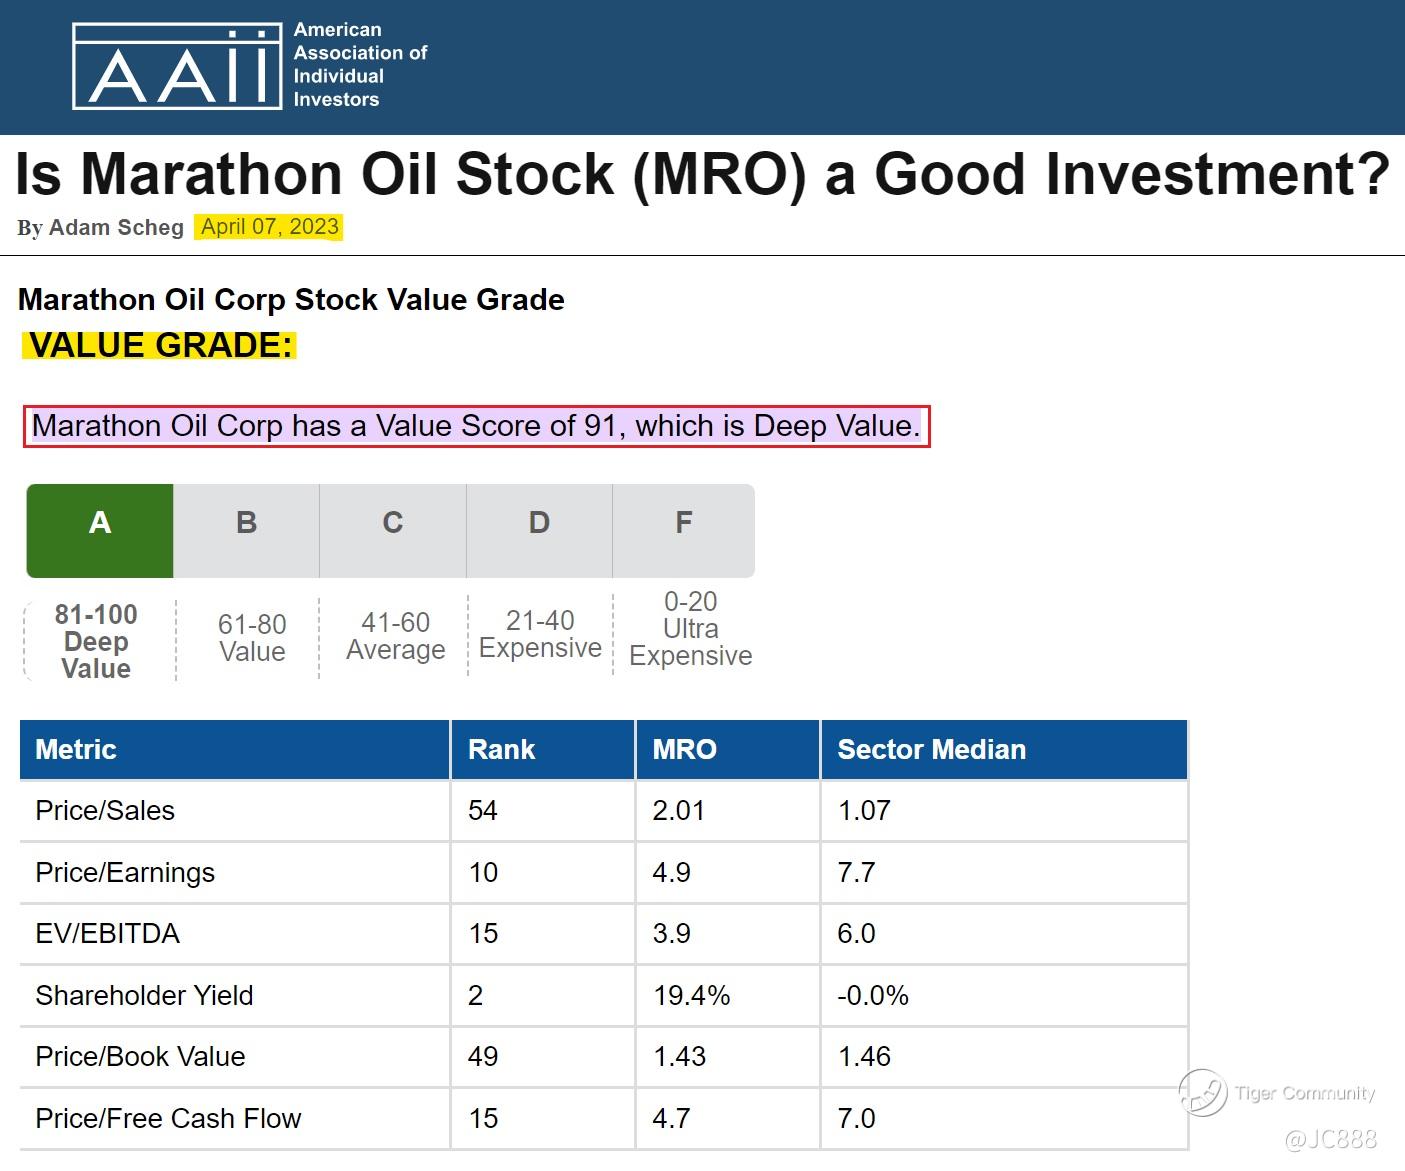This screenshot has height=1171, width=1405.
Task: Click the Price/Earnings metric row label
Action: pos(125,873)
